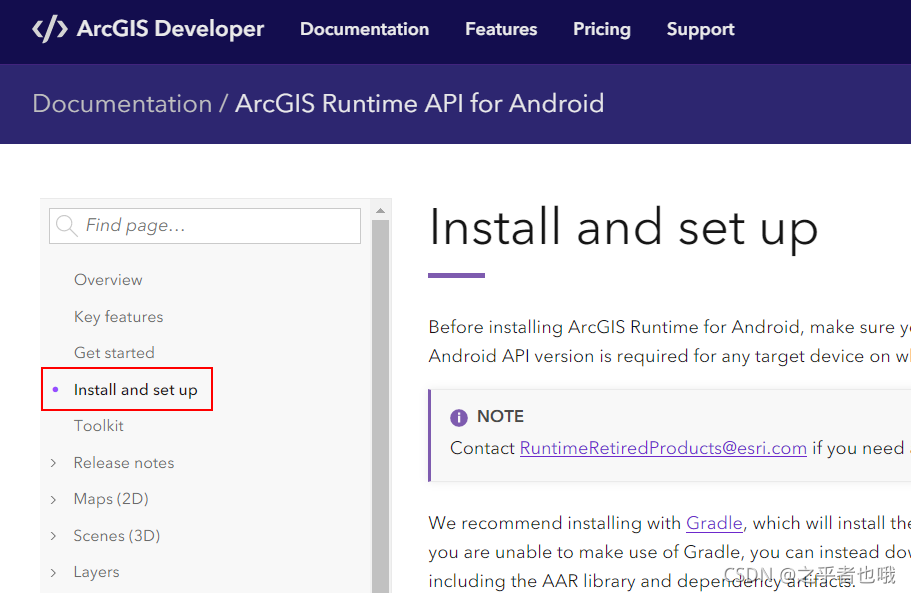
Task: Click the sidebar scrollbar up arrow
Action: click(381, 210)
